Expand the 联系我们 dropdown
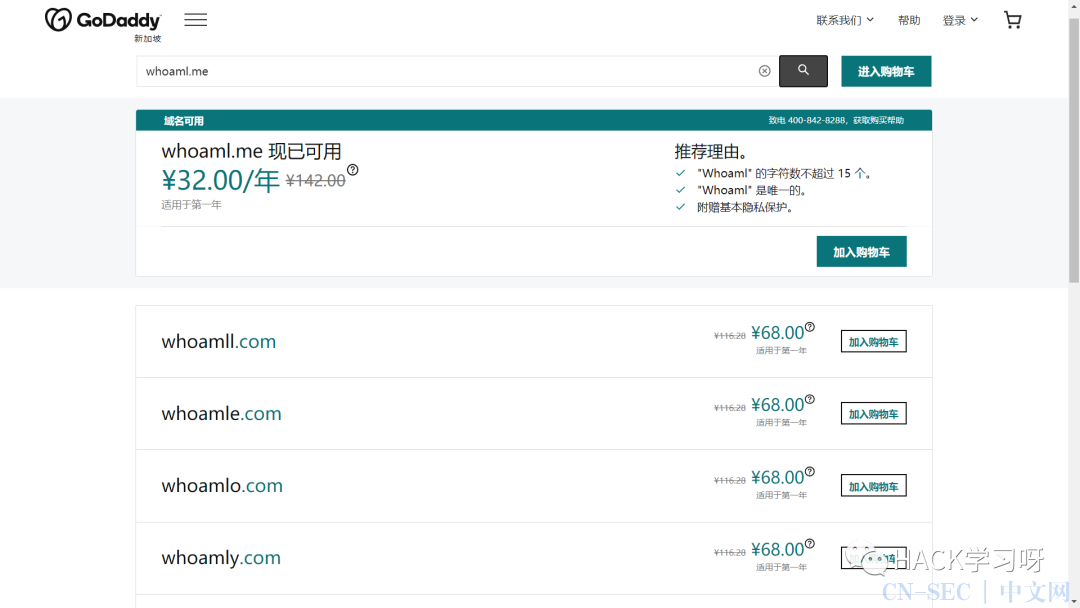This screenshot has width=1080, height=608. (845, 20)
